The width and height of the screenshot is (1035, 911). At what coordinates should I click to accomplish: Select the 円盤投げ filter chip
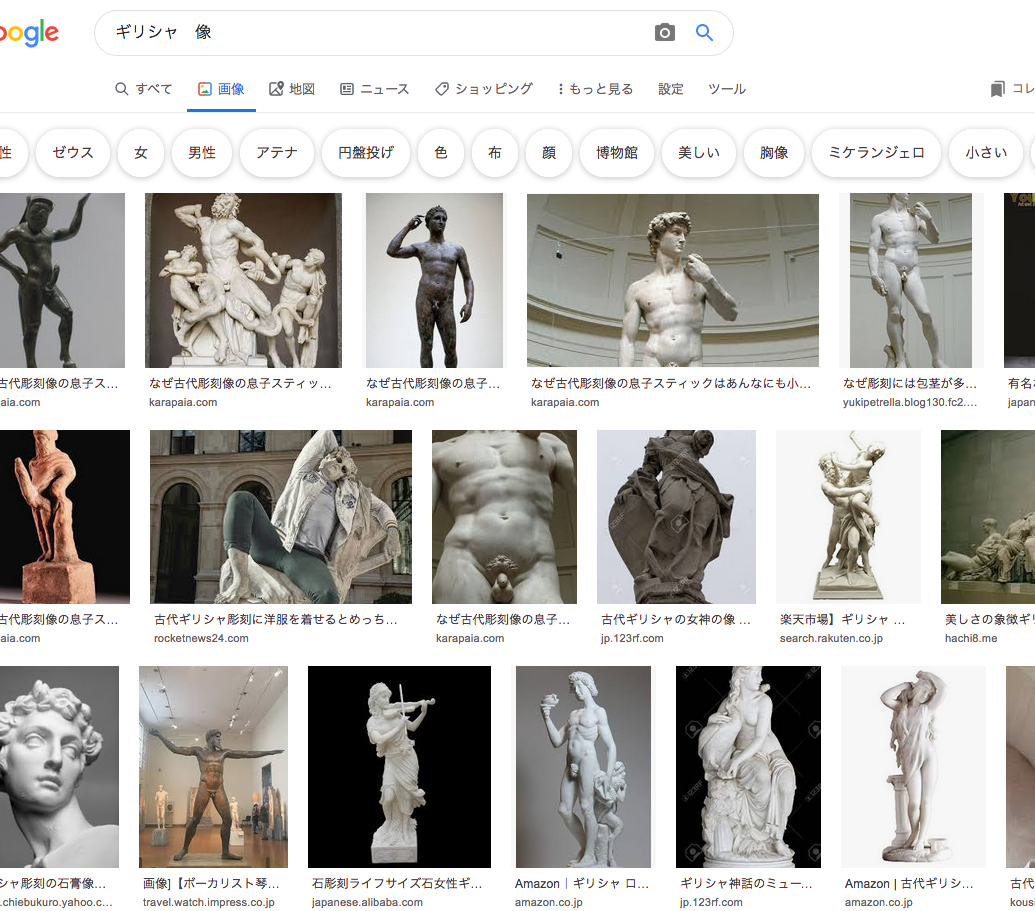366,153
